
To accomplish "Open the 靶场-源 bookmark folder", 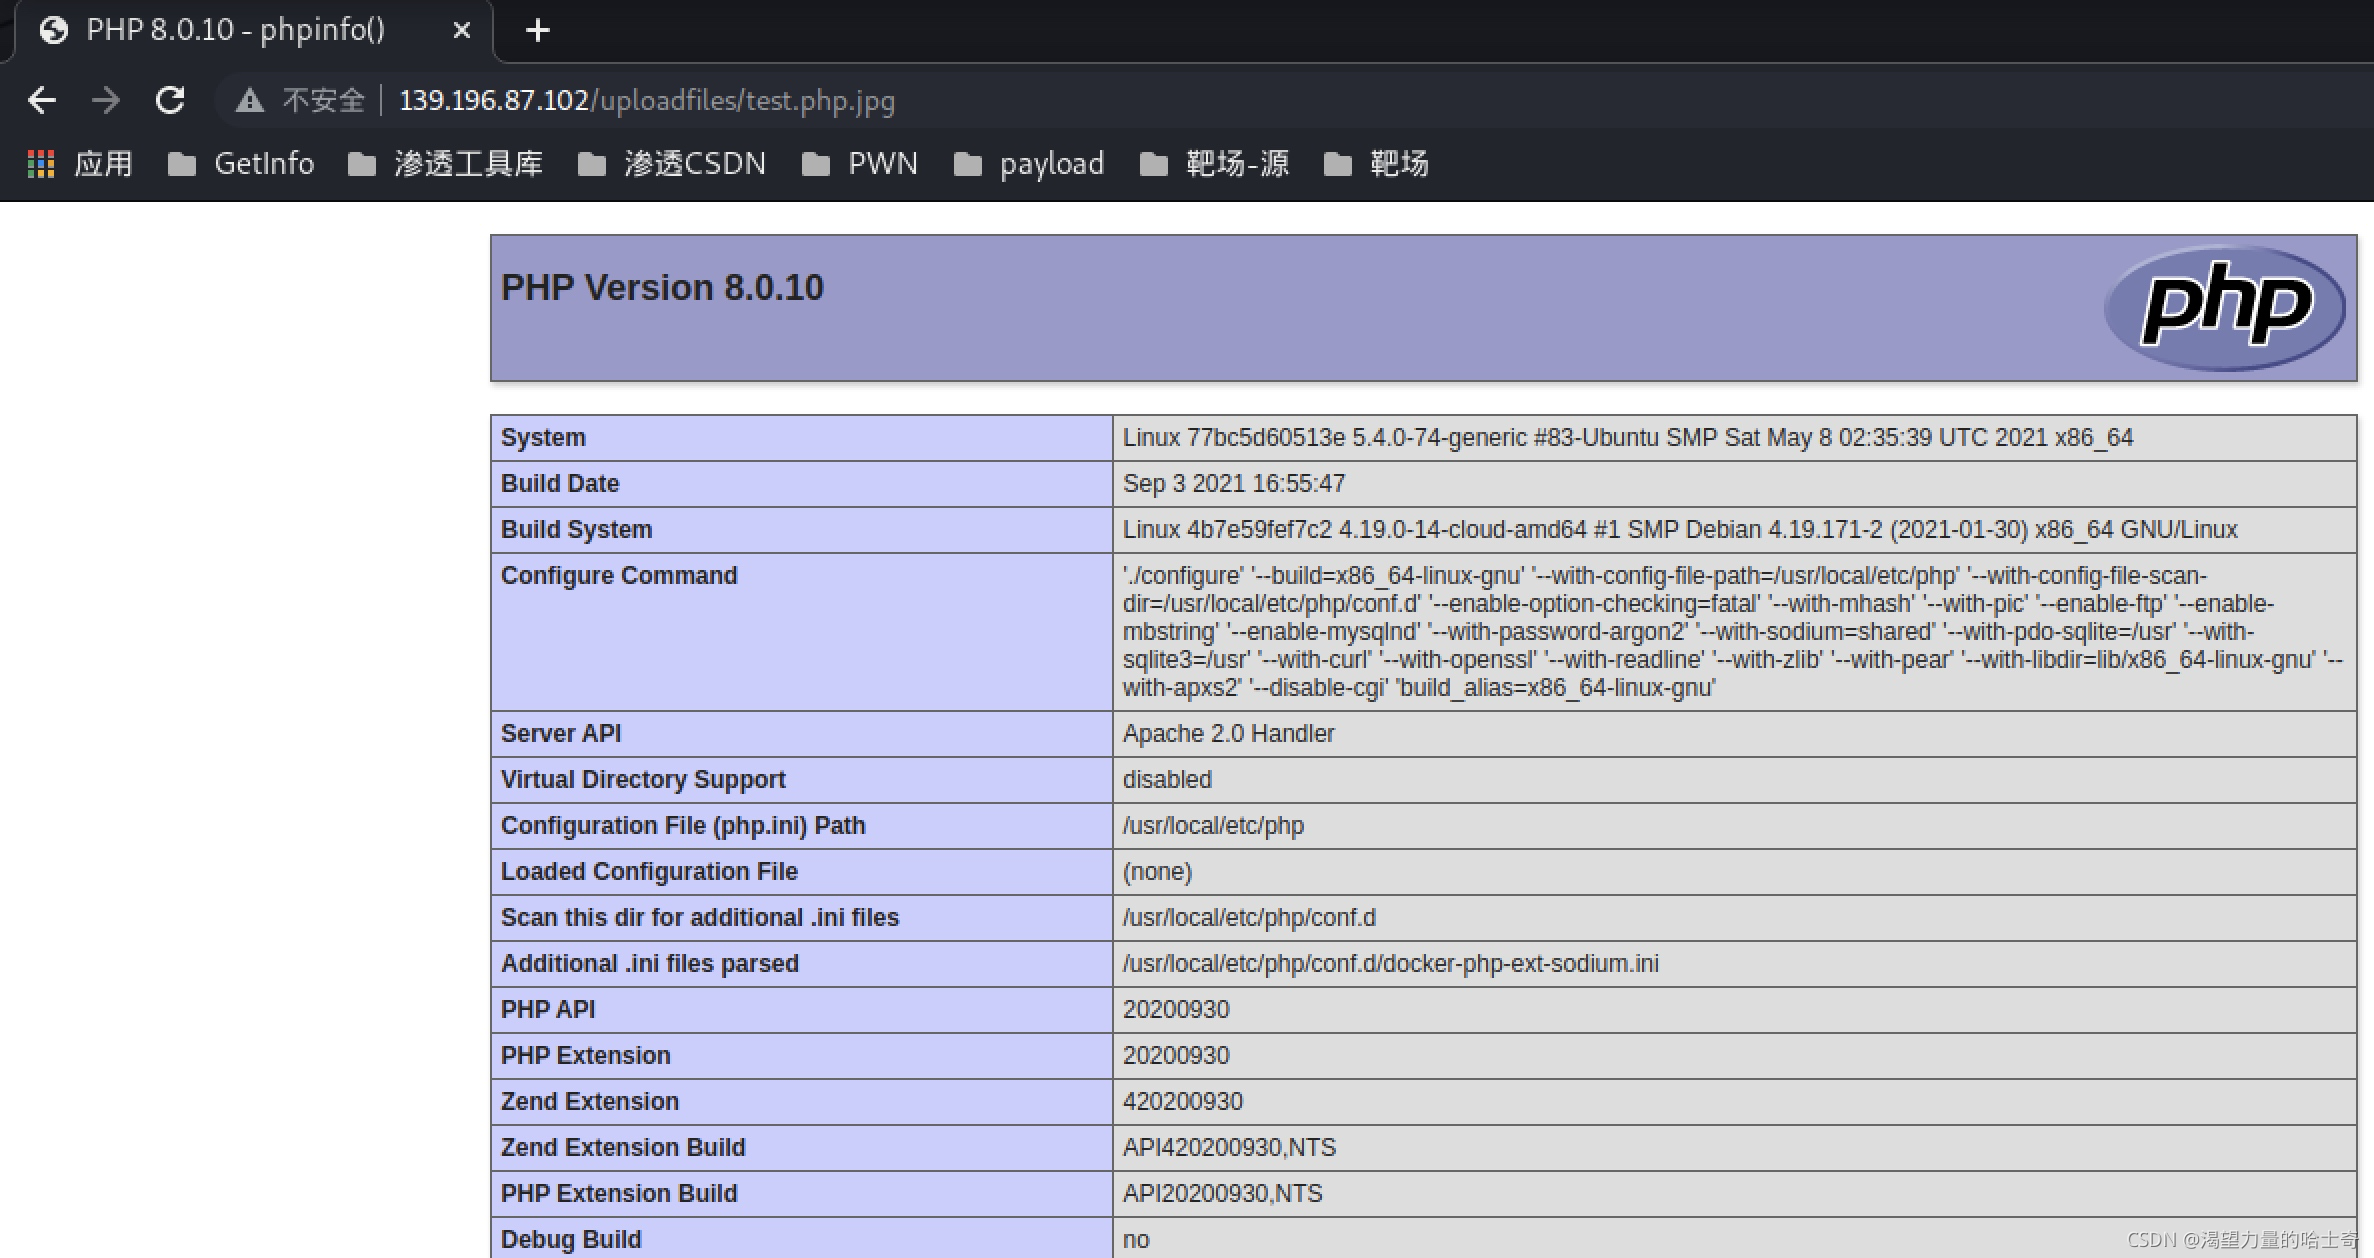I will point(1214,164).
